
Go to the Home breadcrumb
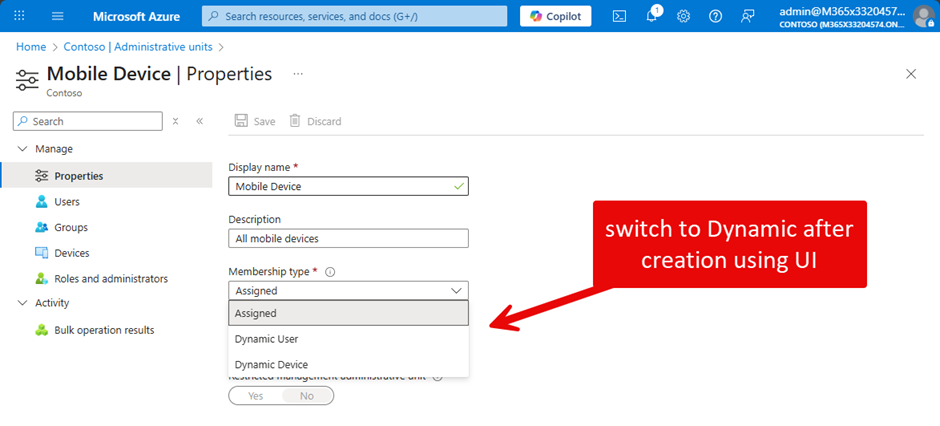(31, 47)
